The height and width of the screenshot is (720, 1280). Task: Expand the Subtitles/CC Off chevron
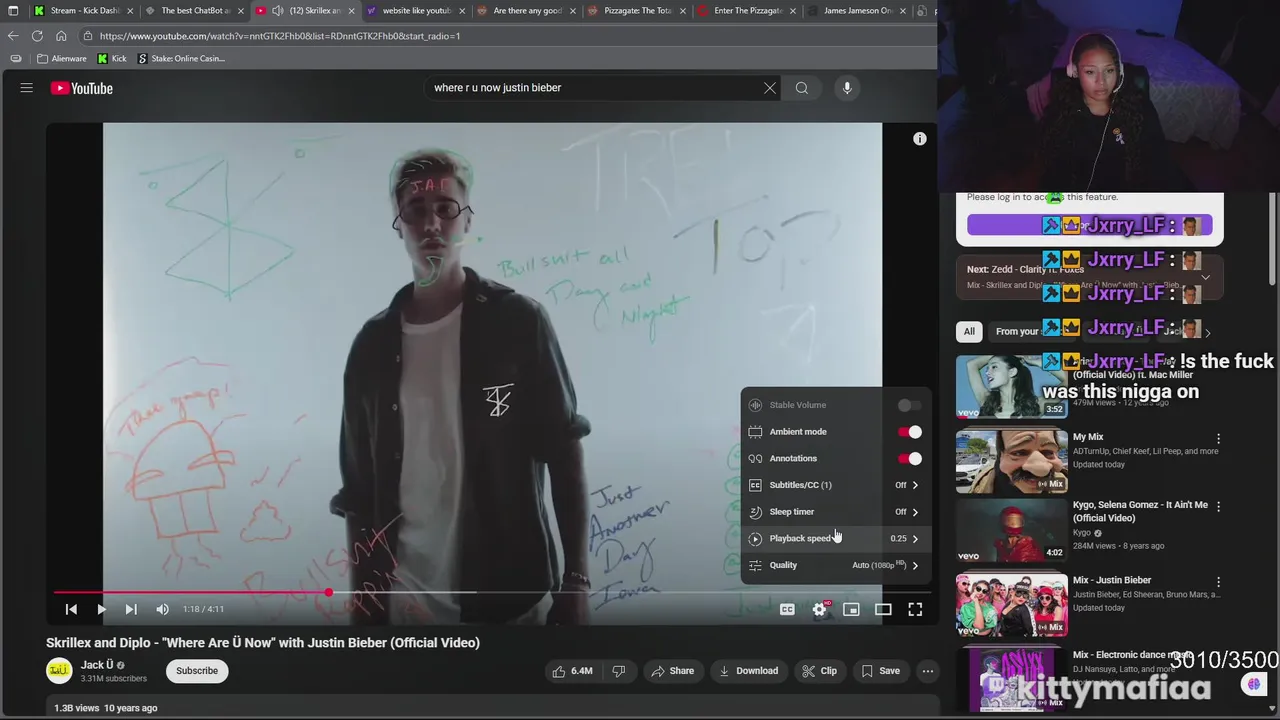coord(915,485)
